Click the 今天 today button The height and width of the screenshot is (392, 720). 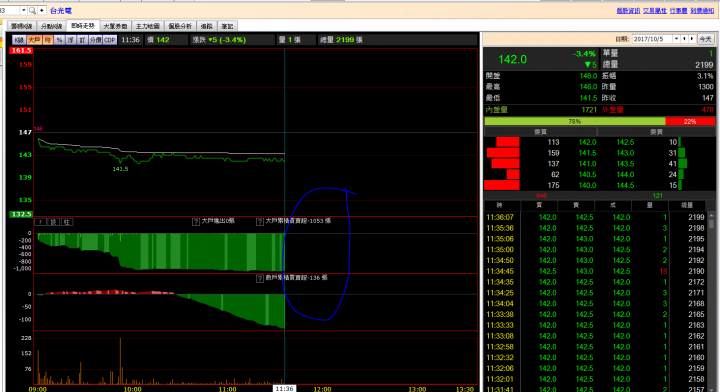coord(705,39)
